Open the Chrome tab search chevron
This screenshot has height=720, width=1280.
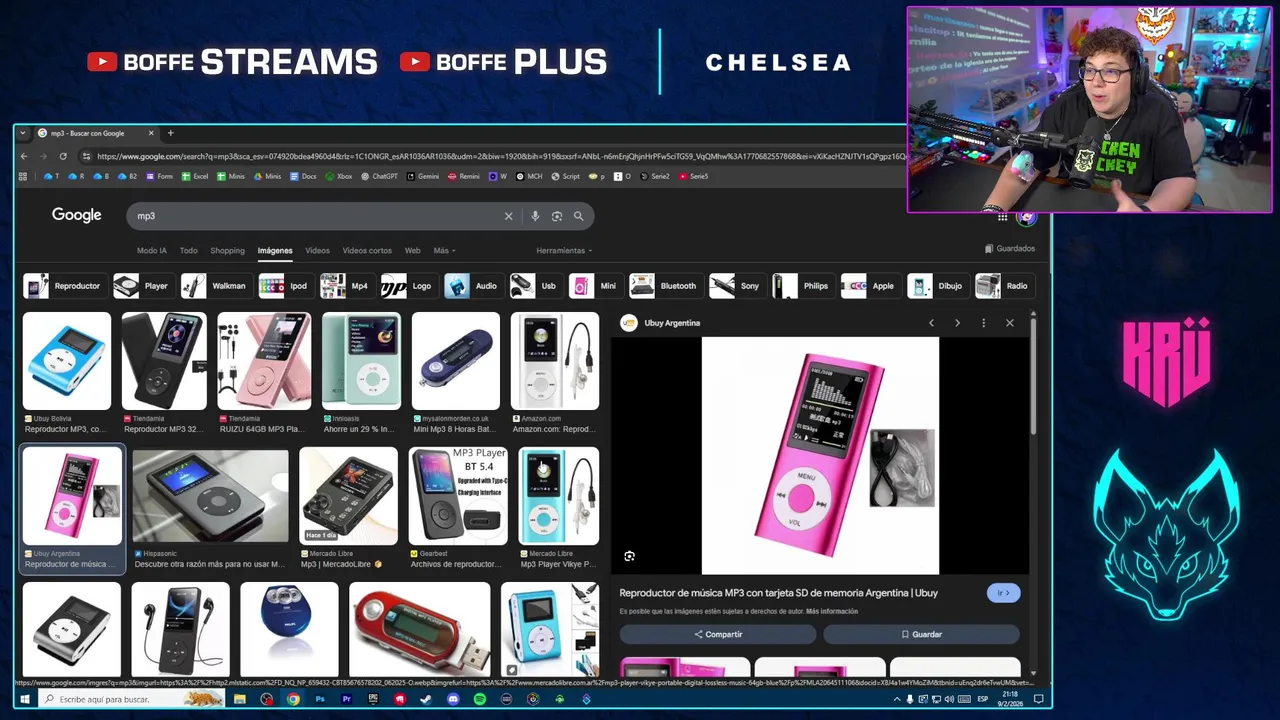(x=22, y=133)
